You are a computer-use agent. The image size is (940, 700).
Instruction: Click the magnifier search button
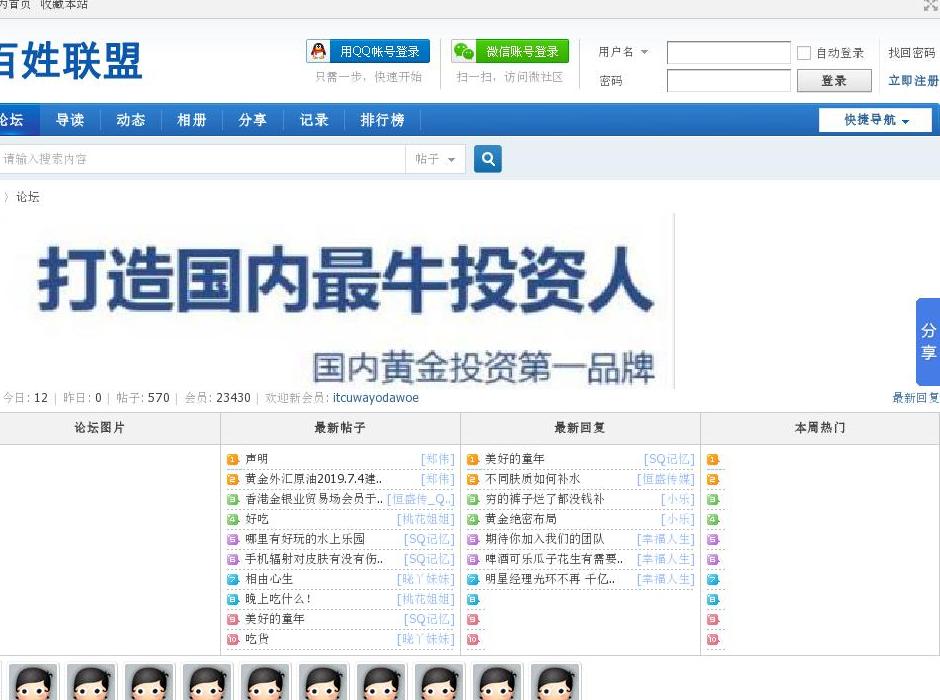pyautogui.click(x=488, y=159)
